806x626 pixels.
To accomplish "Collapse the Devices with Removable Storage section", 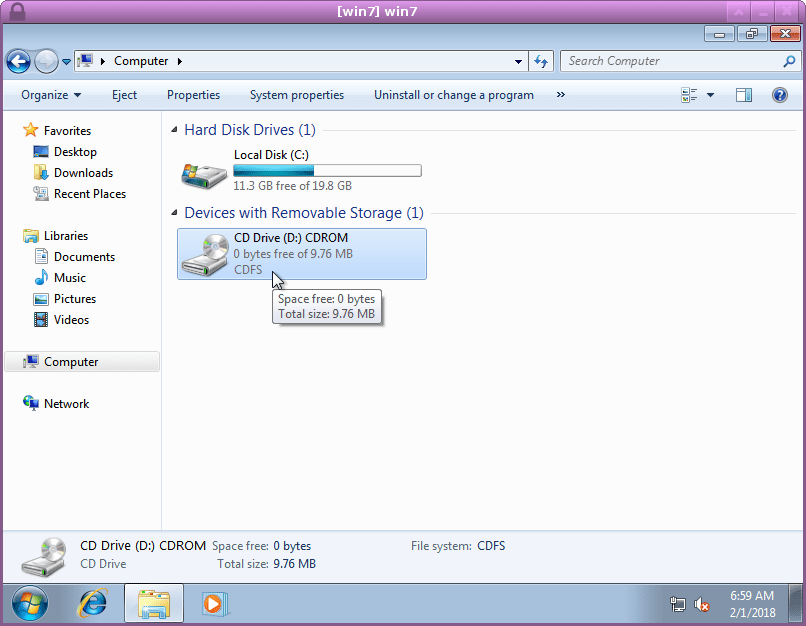I will (175, 213).
